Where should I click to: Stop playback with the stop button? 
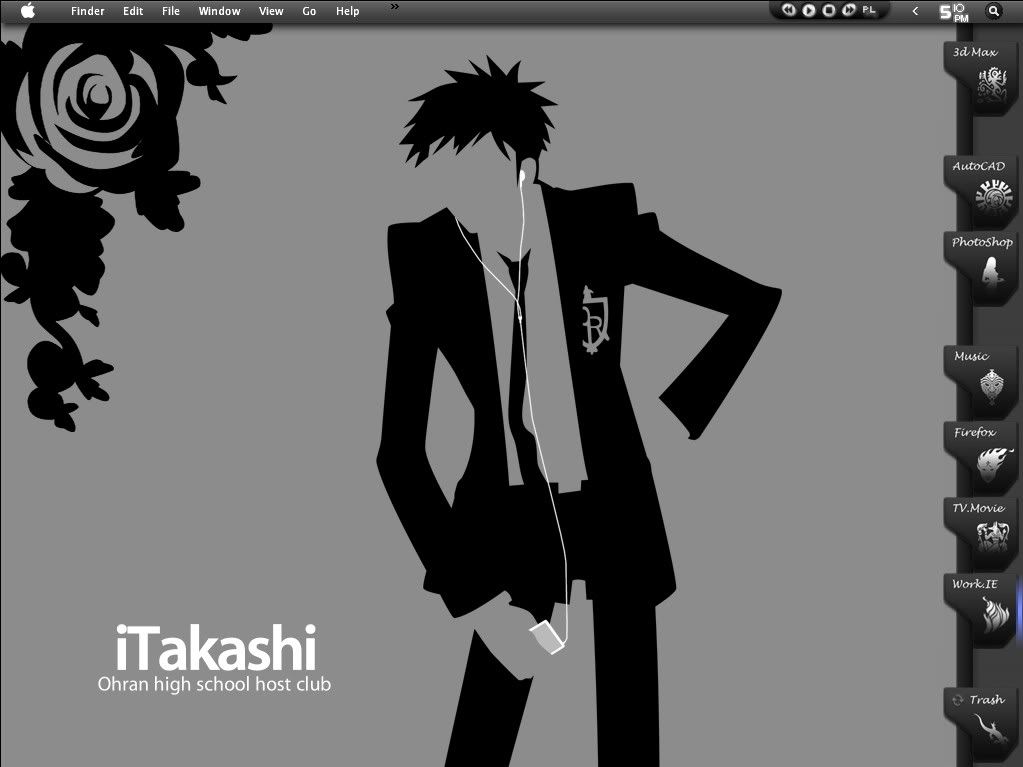829,10
